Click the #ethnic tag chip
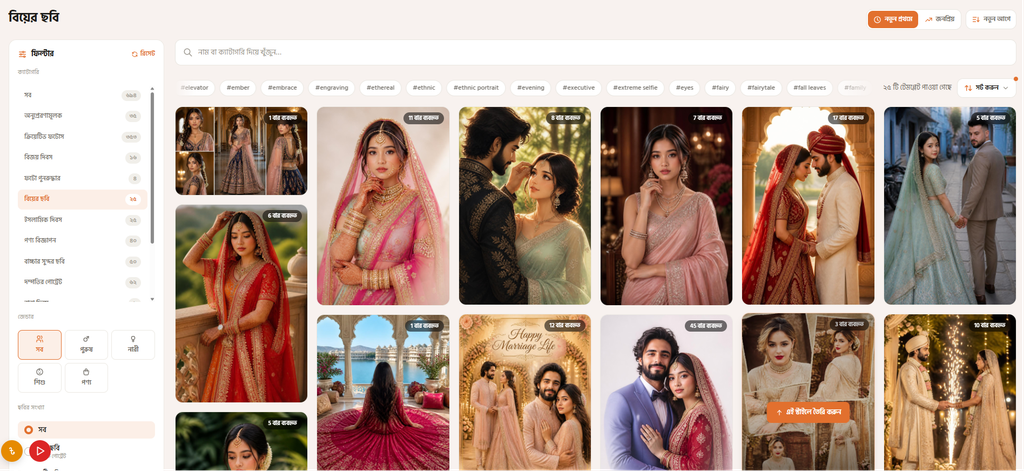1024x471 pixels. click(x=424, y=88)
